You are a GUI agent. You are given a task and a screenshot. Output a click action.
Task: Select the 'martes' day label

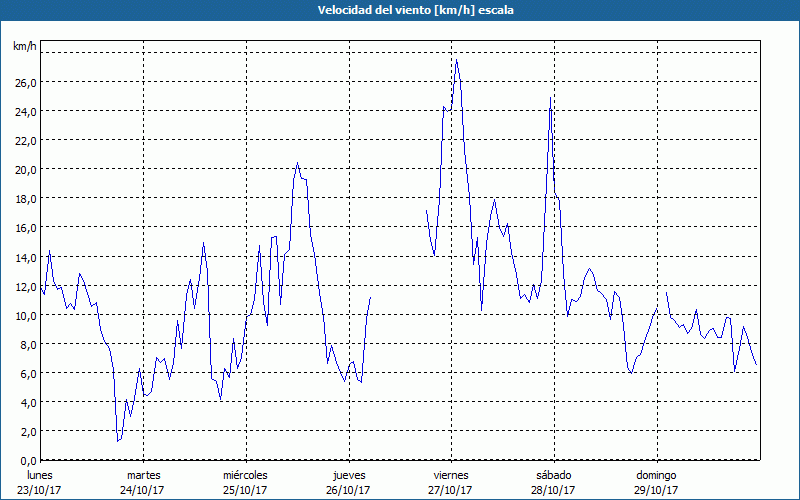click(143, 475)
